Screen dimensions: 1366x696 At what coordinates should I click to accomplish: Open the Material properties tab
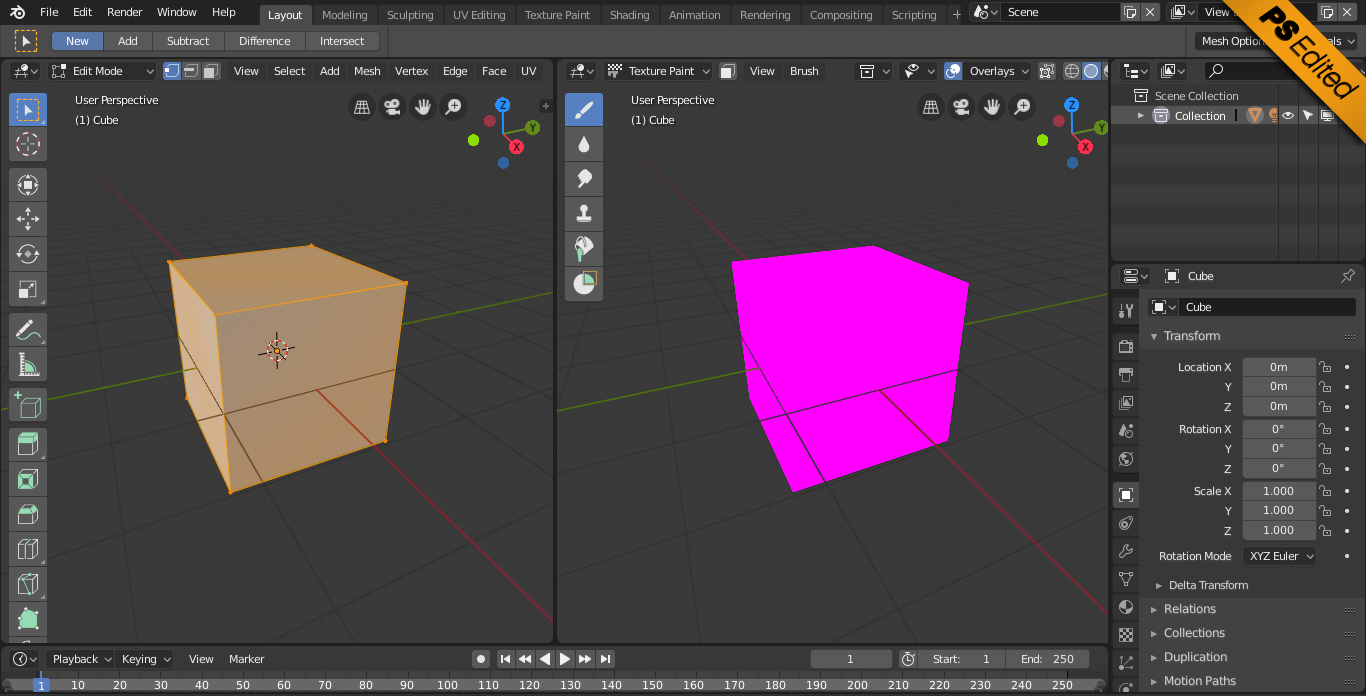point(1126,607)
